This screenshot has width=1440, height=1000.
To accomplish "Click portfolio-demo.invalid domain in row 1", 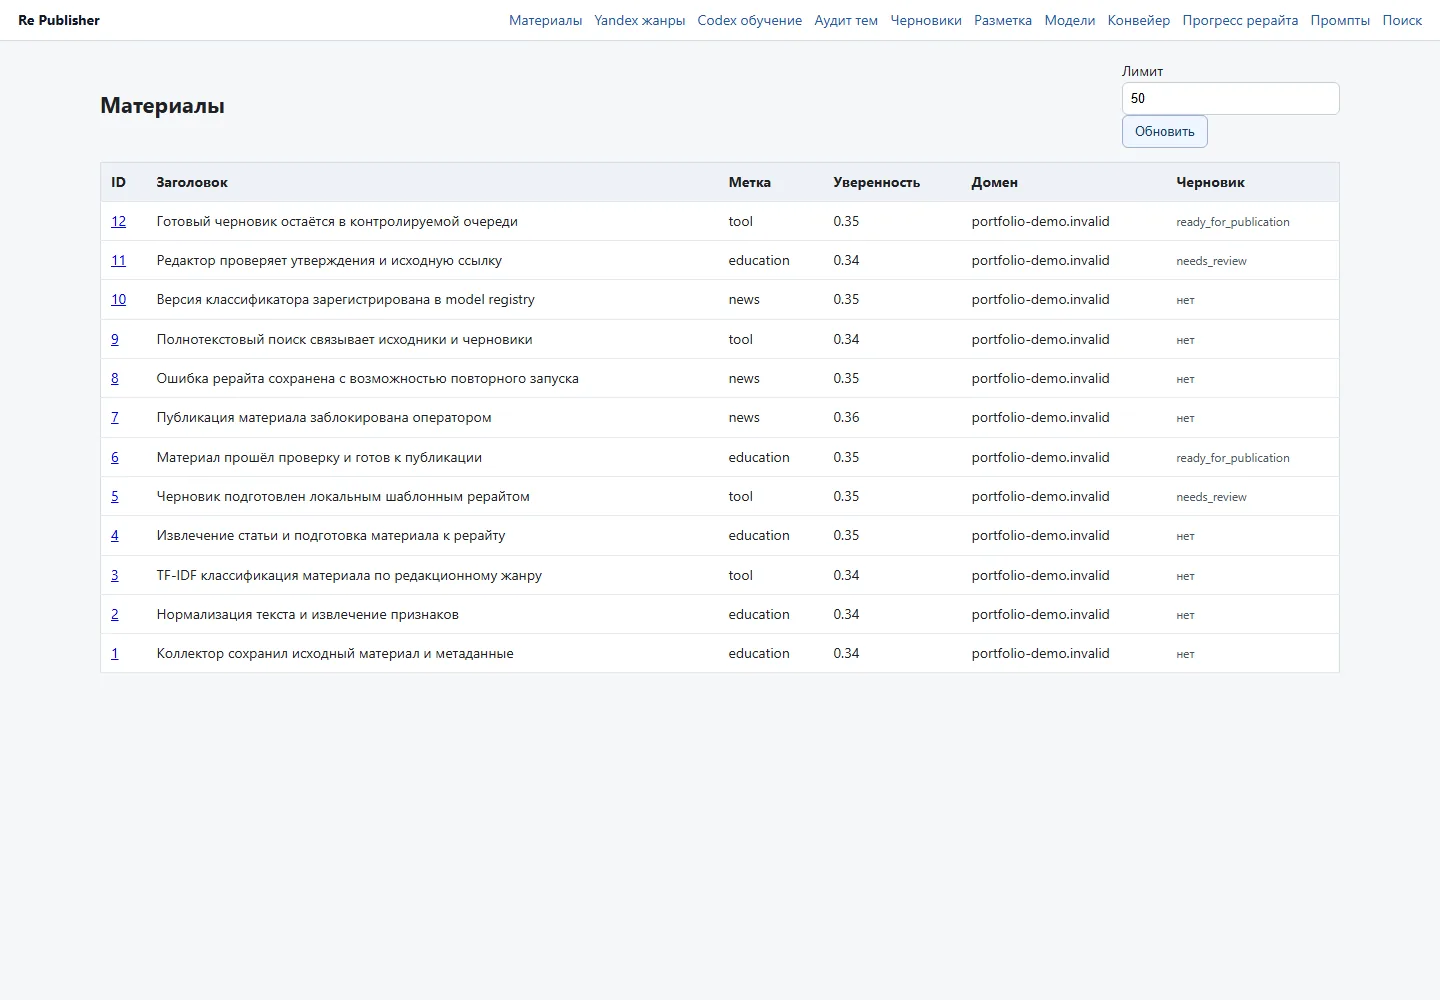I will coord(1040,653).
